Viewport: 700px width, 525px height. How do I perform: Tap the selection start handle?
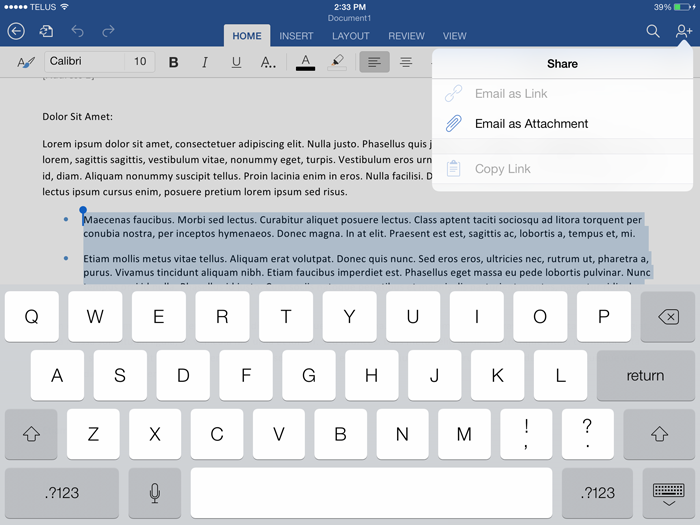point(83,211)
